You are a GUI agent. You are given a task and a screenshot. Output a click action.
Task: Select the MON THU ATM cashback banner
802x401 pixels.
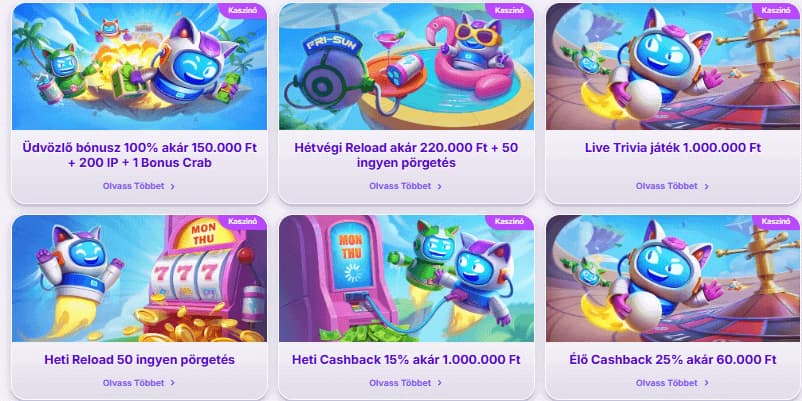pyautogui.click(x=406, y=278)
